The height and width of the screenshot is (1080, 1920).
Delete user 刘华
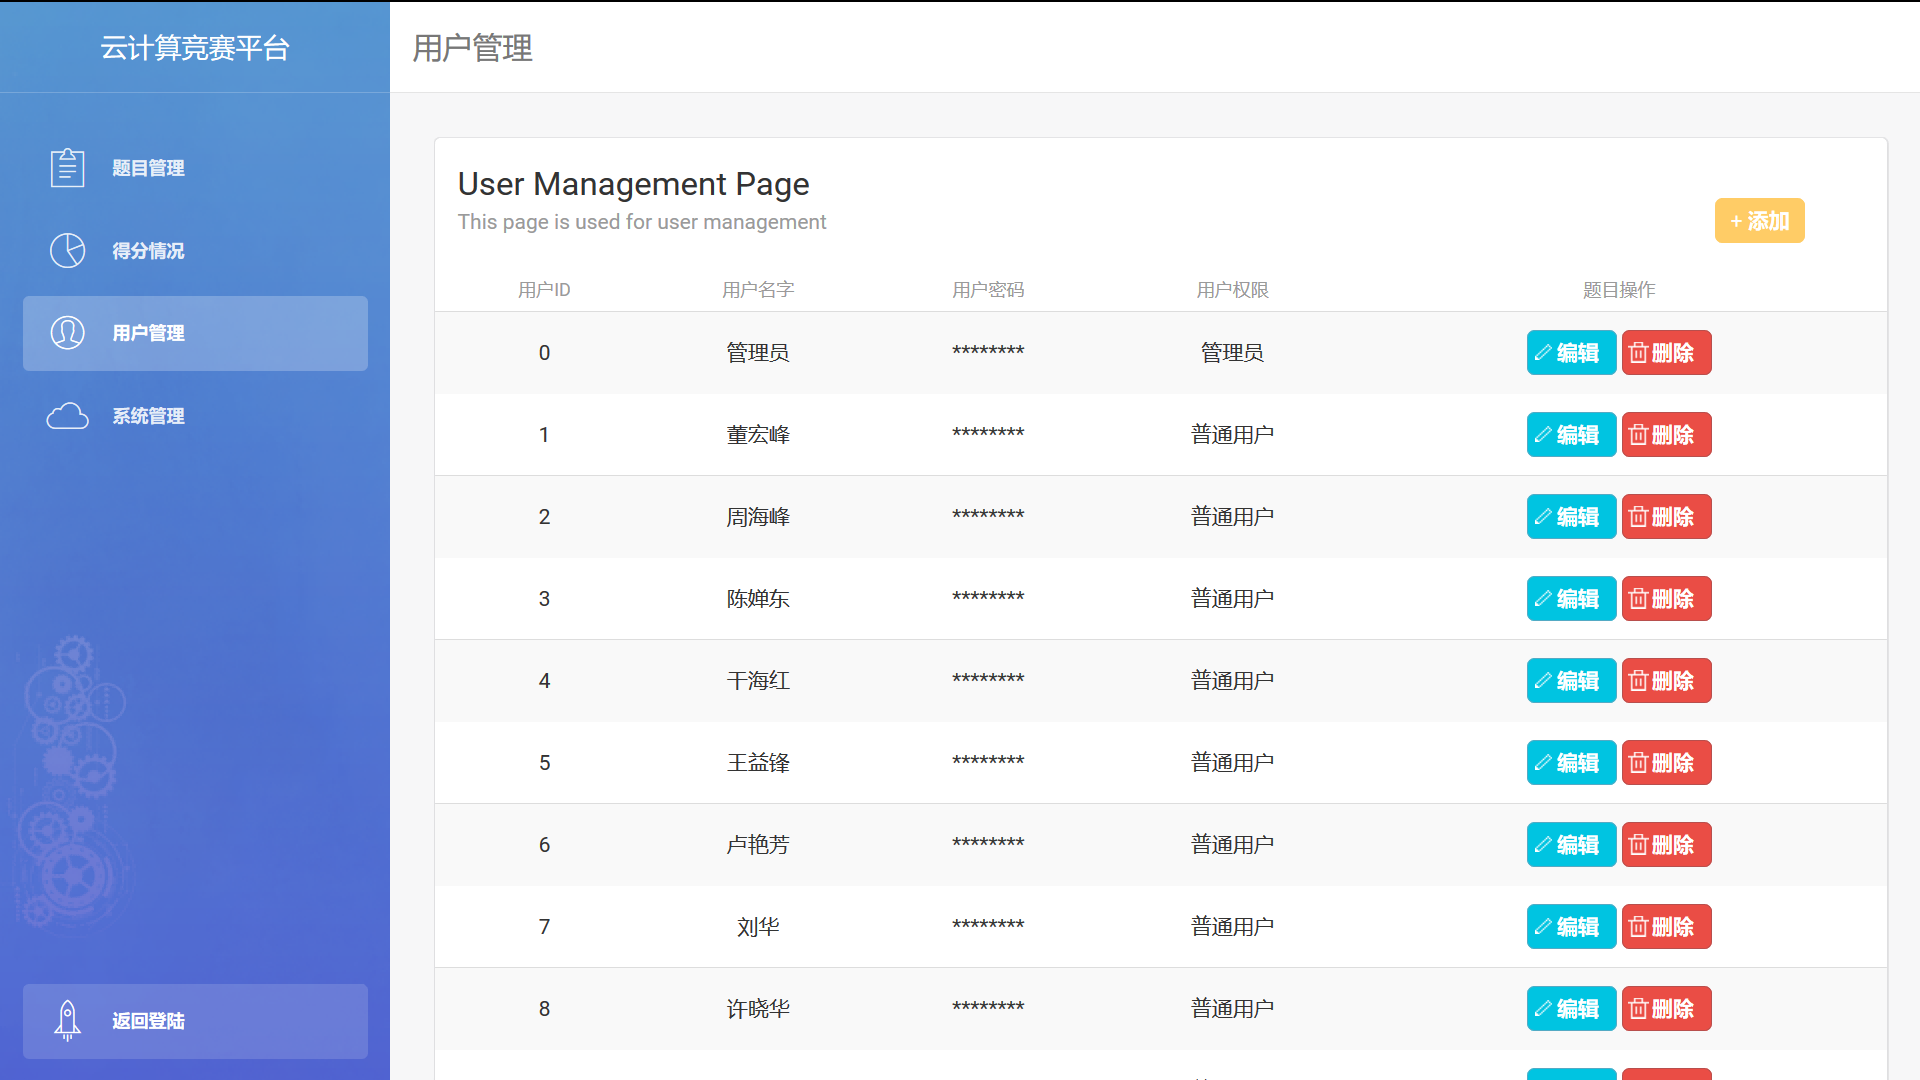1666,927
